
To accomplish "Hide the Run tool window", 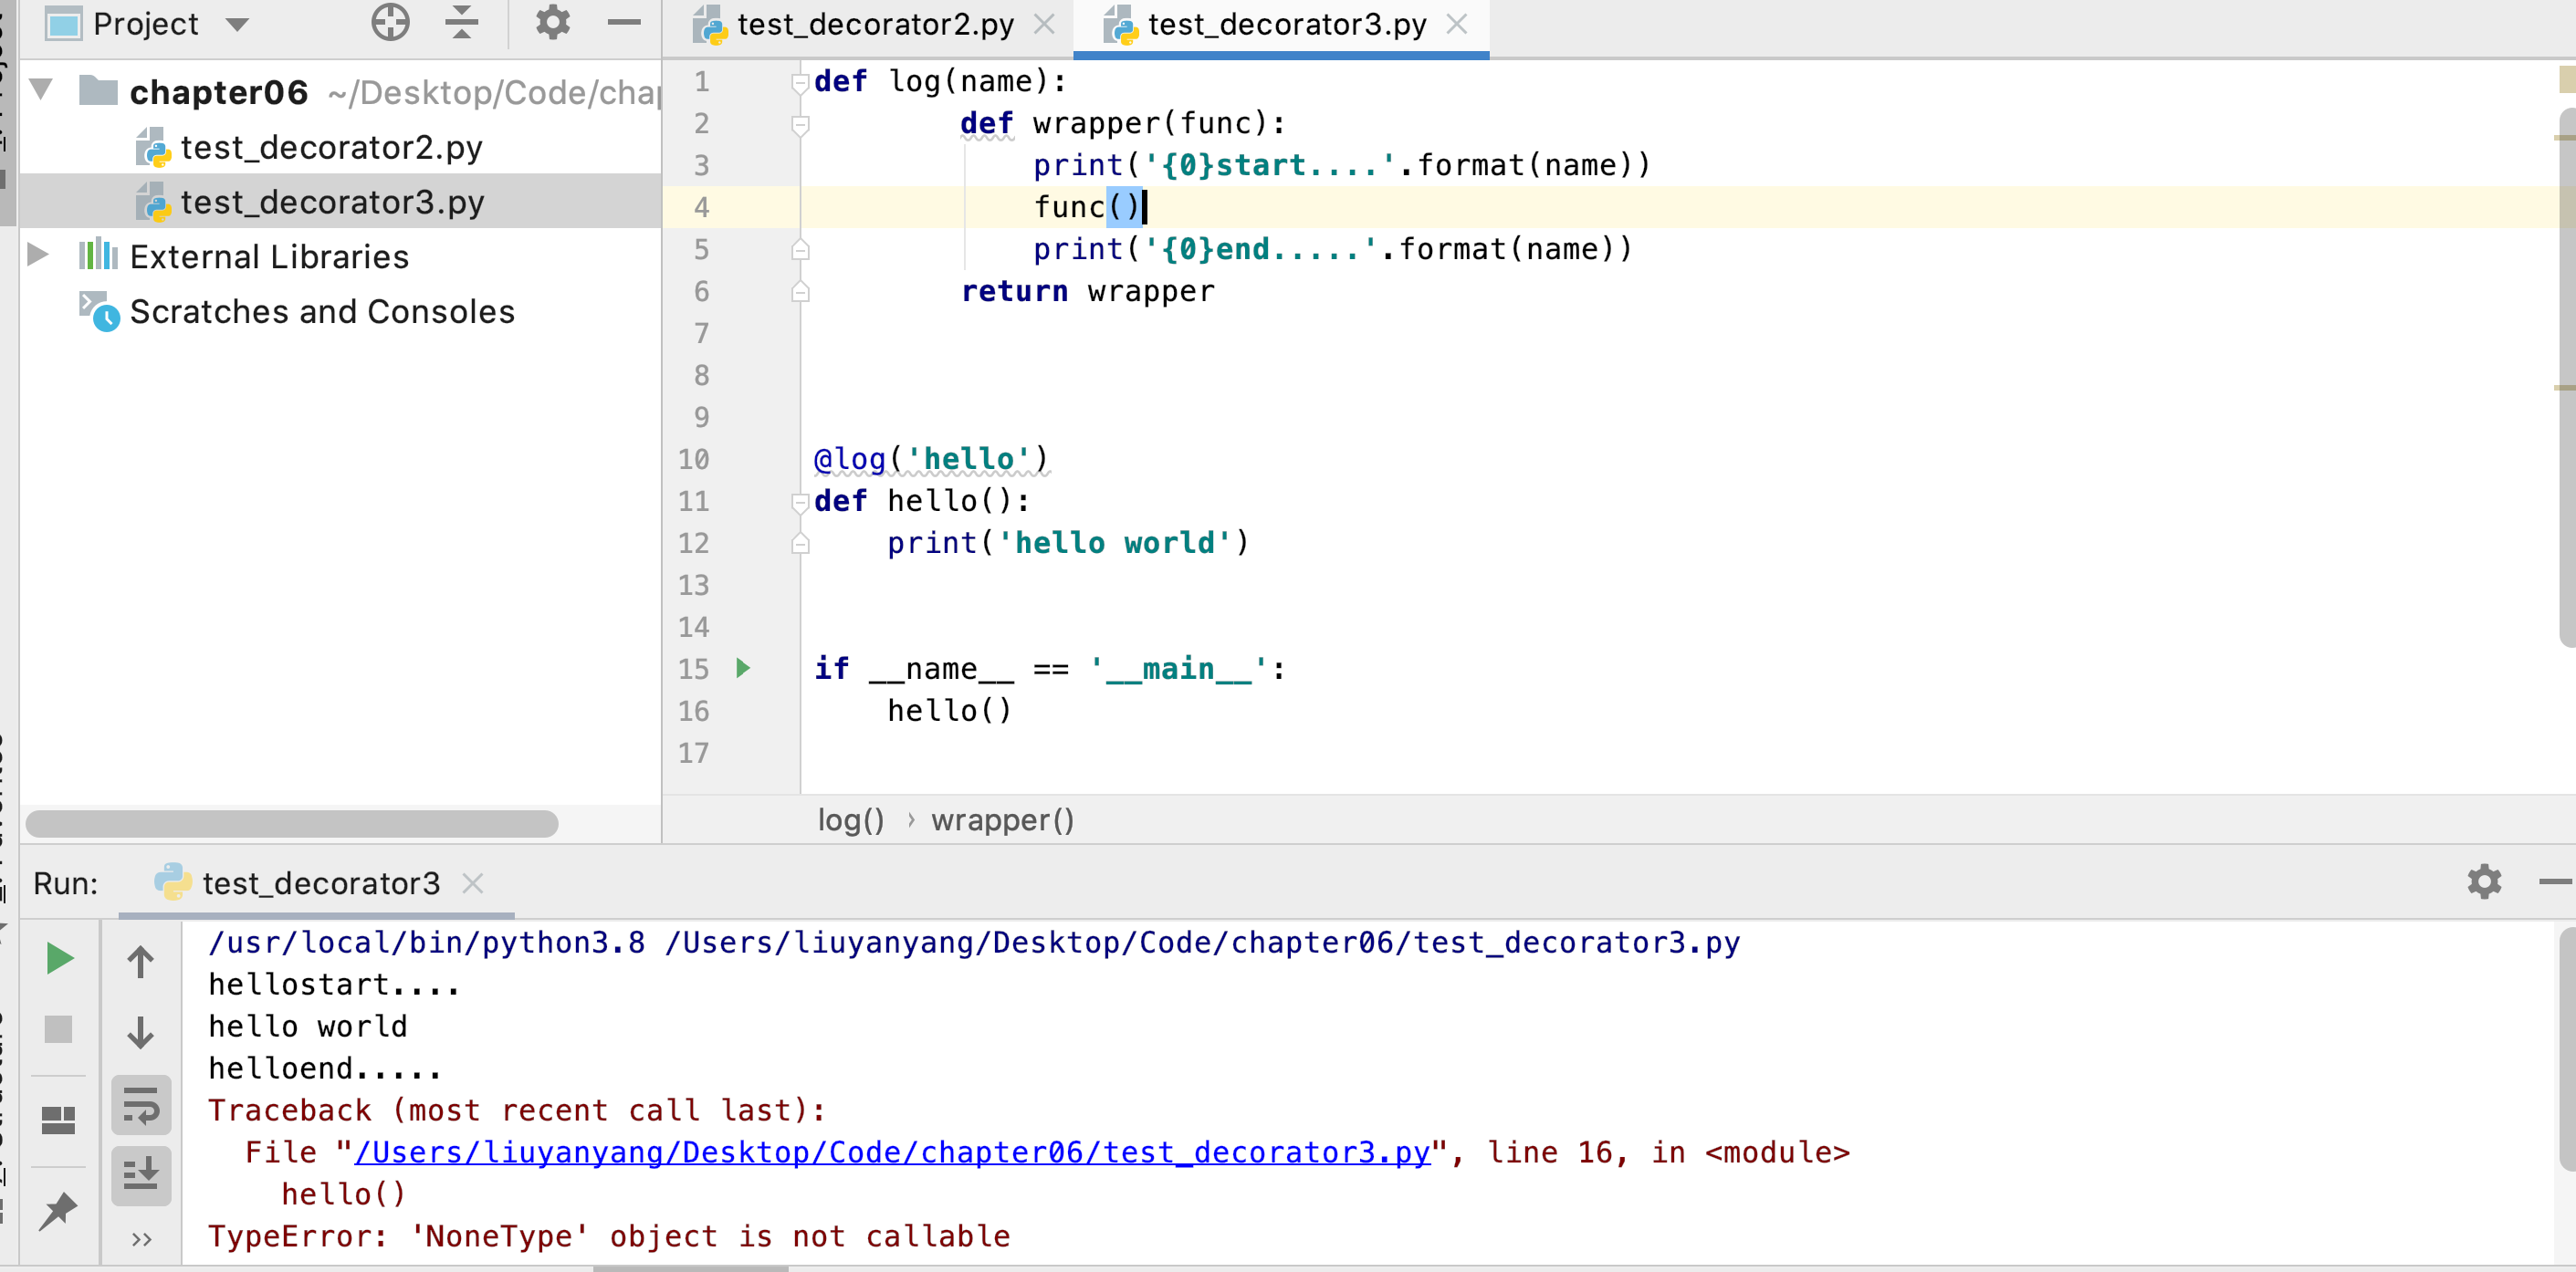I will coord(2555,881).
